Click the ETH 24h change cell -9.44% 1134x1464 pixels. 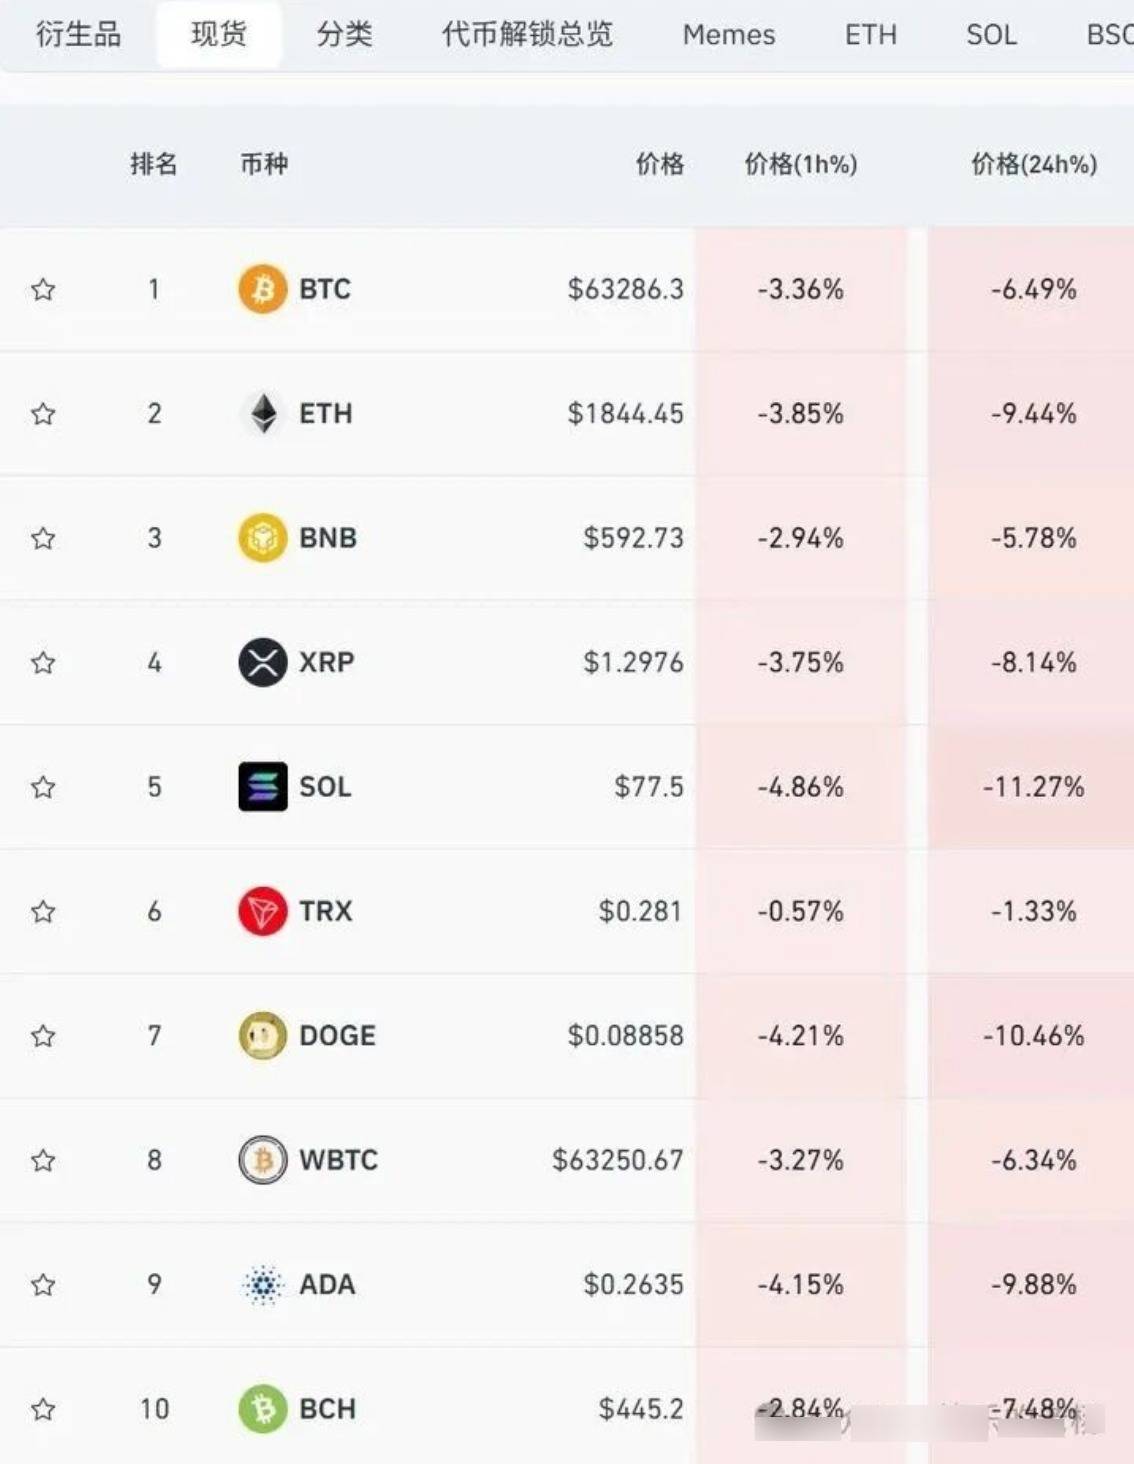pos(1033,414)
